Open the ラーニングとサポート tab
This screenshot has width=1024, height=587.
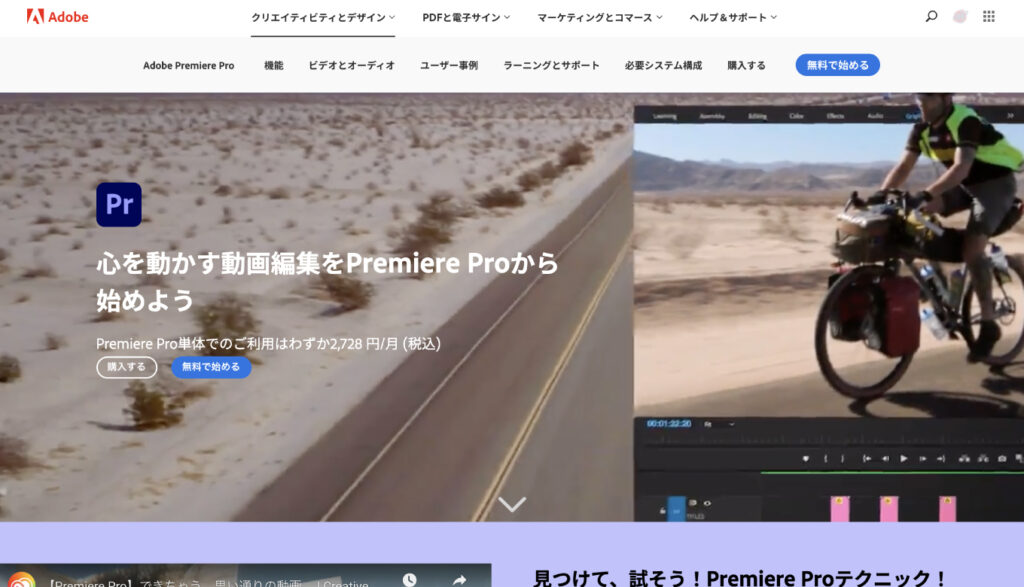551,65
